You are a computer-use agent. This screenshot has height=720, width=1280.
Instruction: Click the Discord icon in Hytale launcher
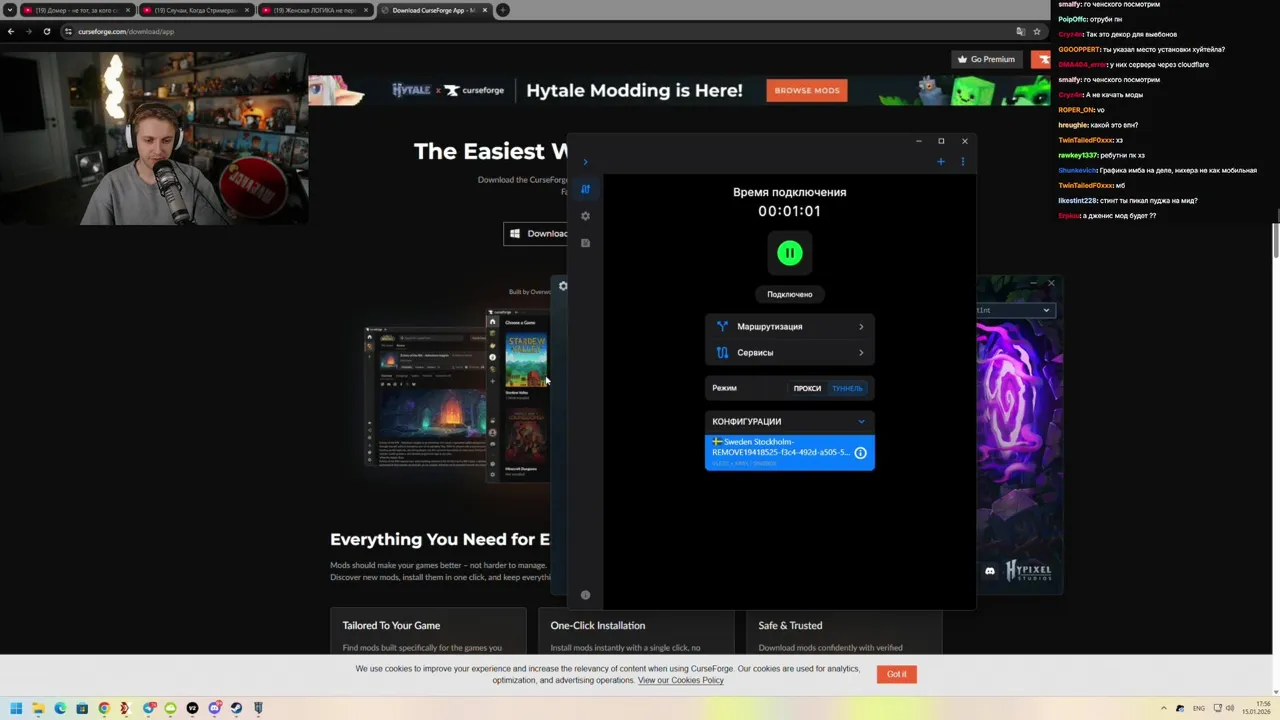point(990,571)
